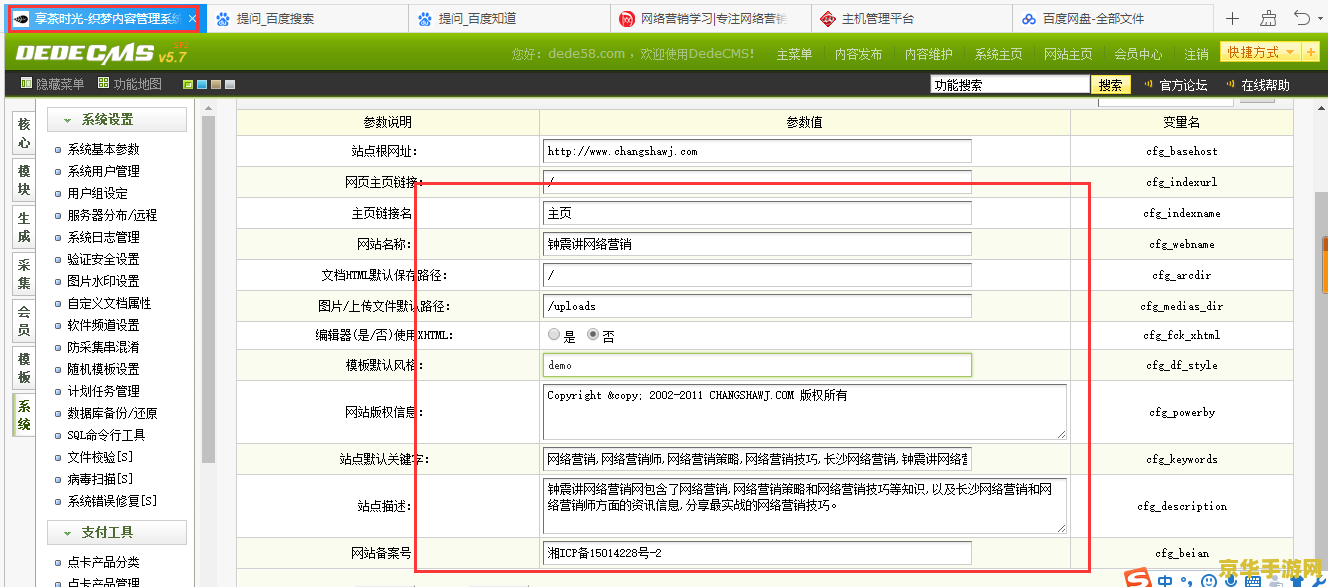Viewport: 1328px width, 587px height.
Task: Select 是 for 编辑器使用XHTML
Action: point(554,335)
